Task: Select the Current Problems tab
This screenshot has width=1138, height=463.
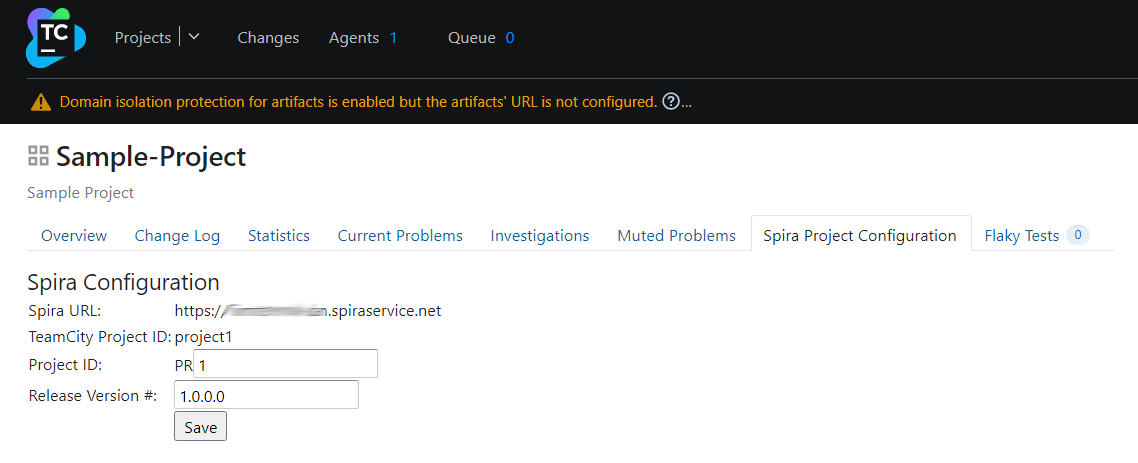Action: coord(400,235)
